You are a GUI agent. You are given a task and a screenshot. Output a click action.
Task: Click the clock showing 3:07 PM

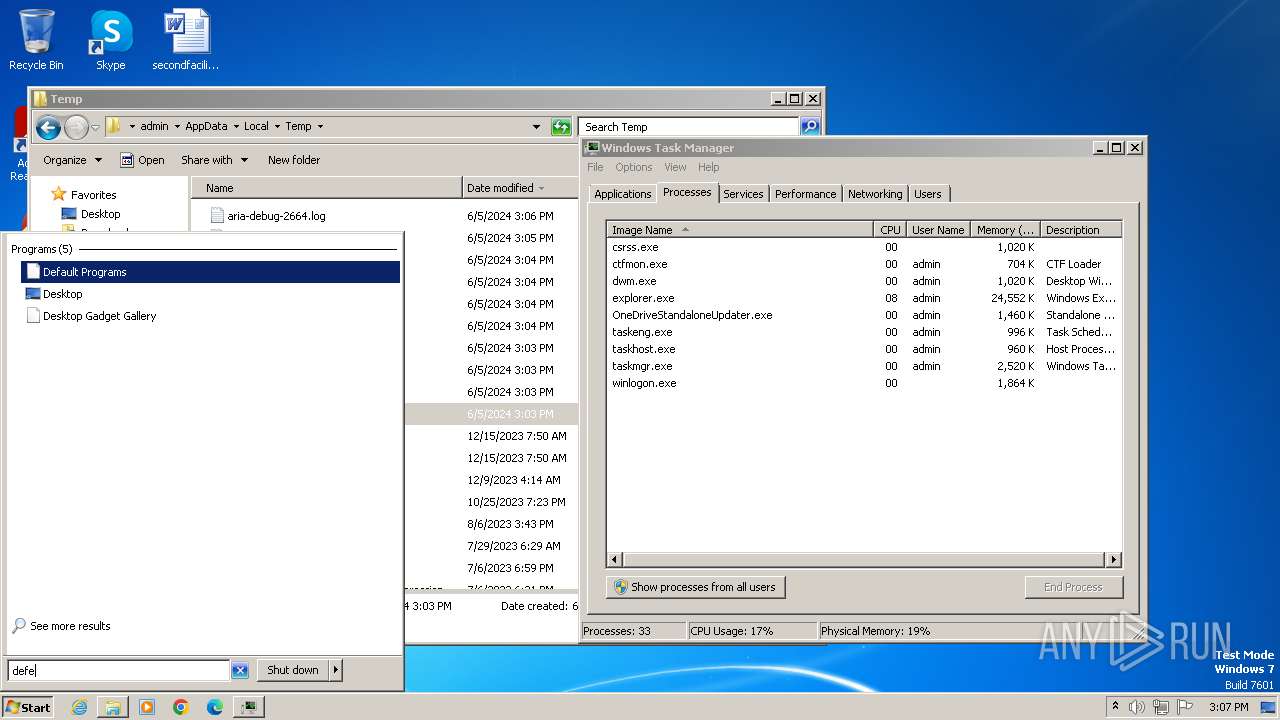pyautogui.click(x=1228, y=707)
